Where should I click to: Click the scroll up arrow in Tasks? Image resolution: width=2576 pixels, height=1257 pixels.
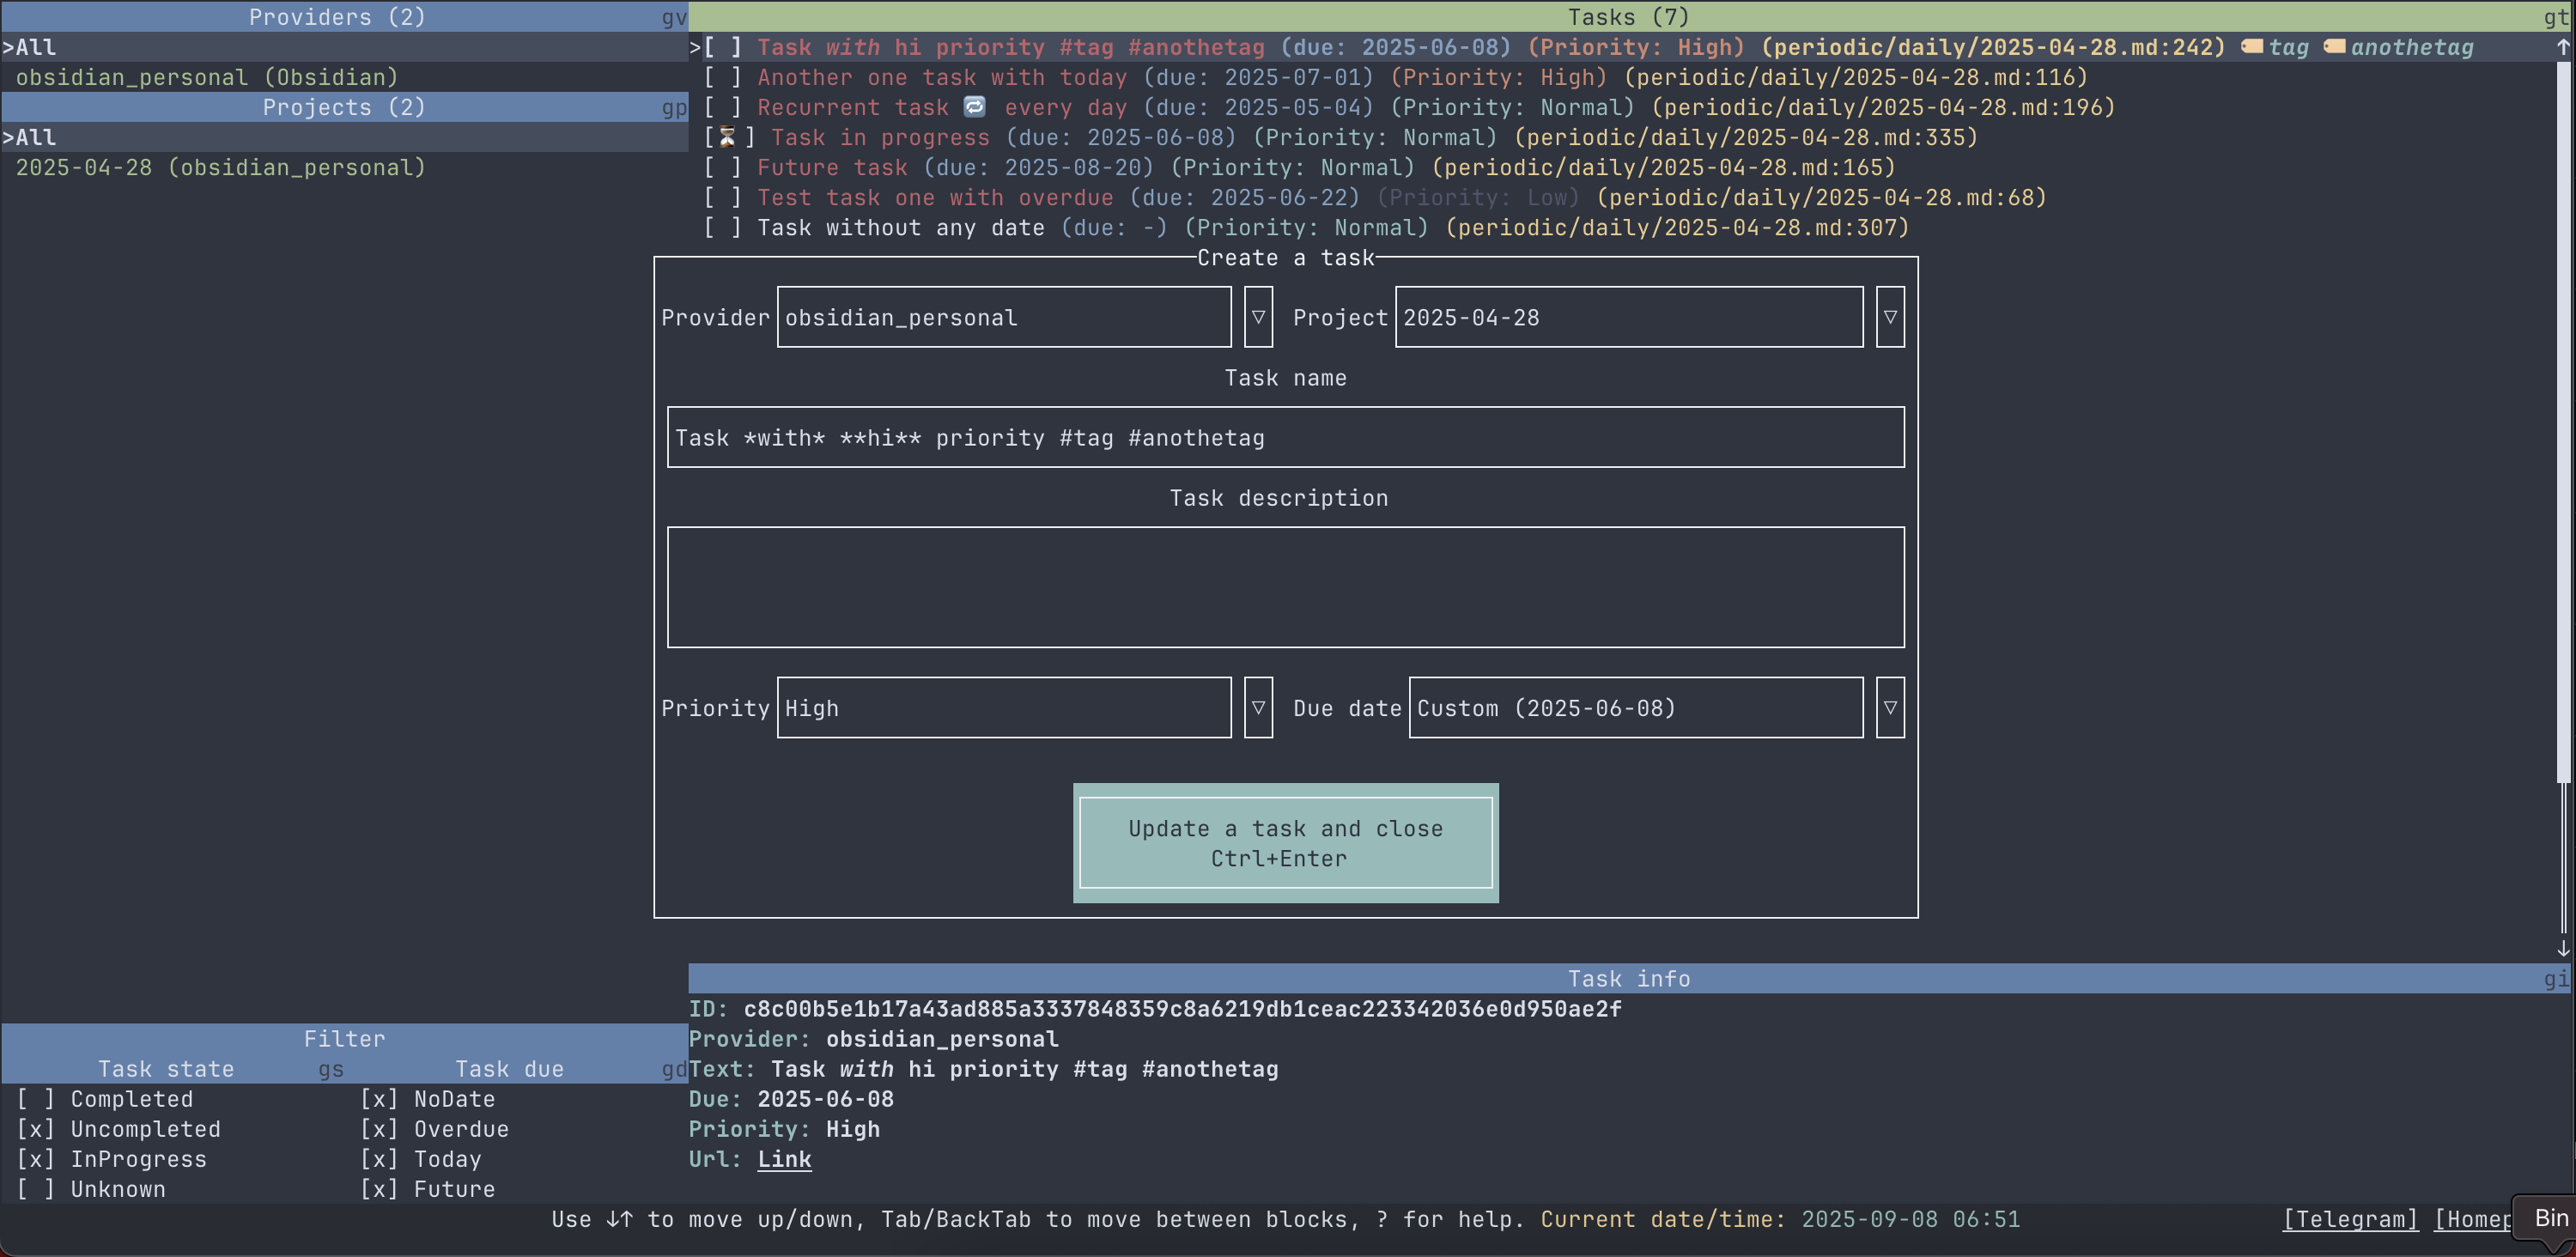[x=2563, y=46]
